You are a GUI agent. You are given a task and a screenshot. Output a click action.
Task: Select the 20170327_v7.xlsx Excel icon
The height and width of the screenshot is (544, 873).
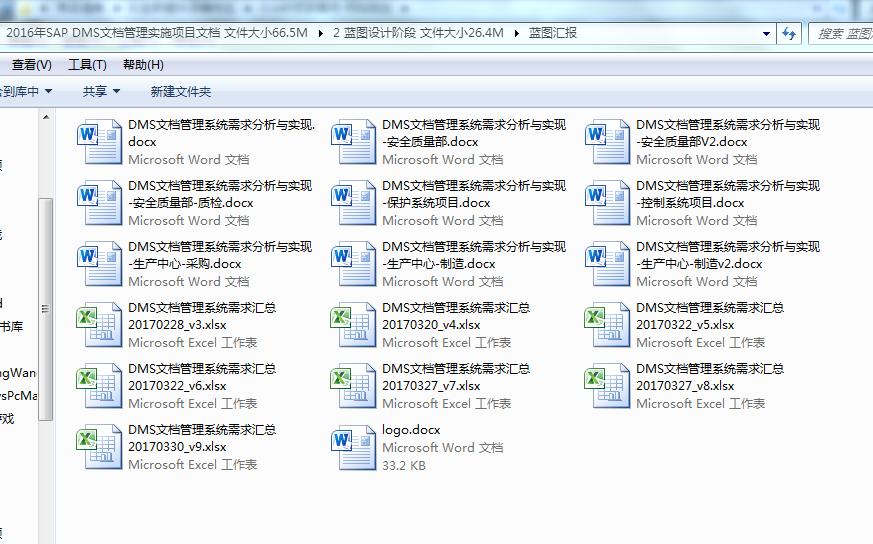pyautogui.click(x=354, y=386)
